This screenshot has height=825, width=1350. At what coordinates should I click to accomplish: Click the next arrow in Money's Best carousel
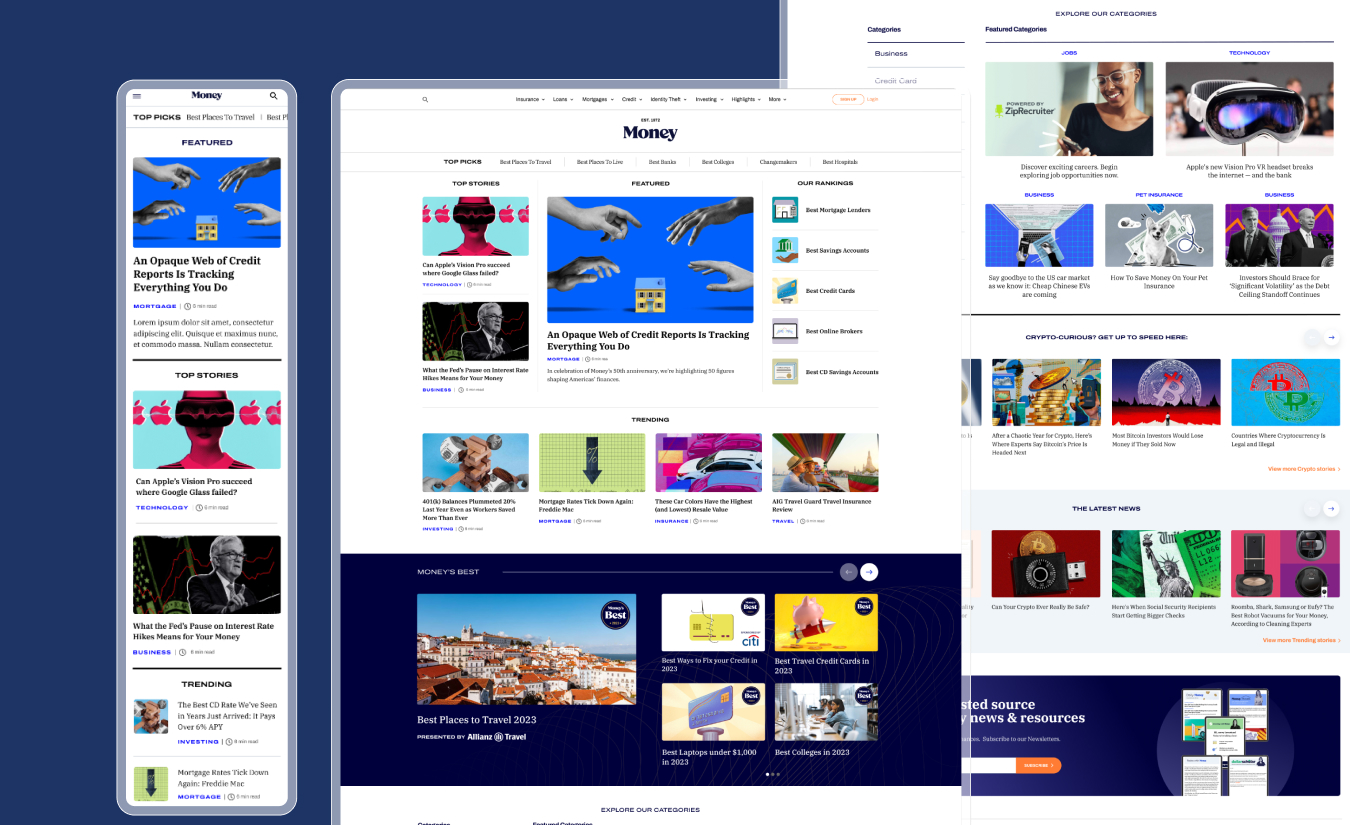click(x=869, y=572)
